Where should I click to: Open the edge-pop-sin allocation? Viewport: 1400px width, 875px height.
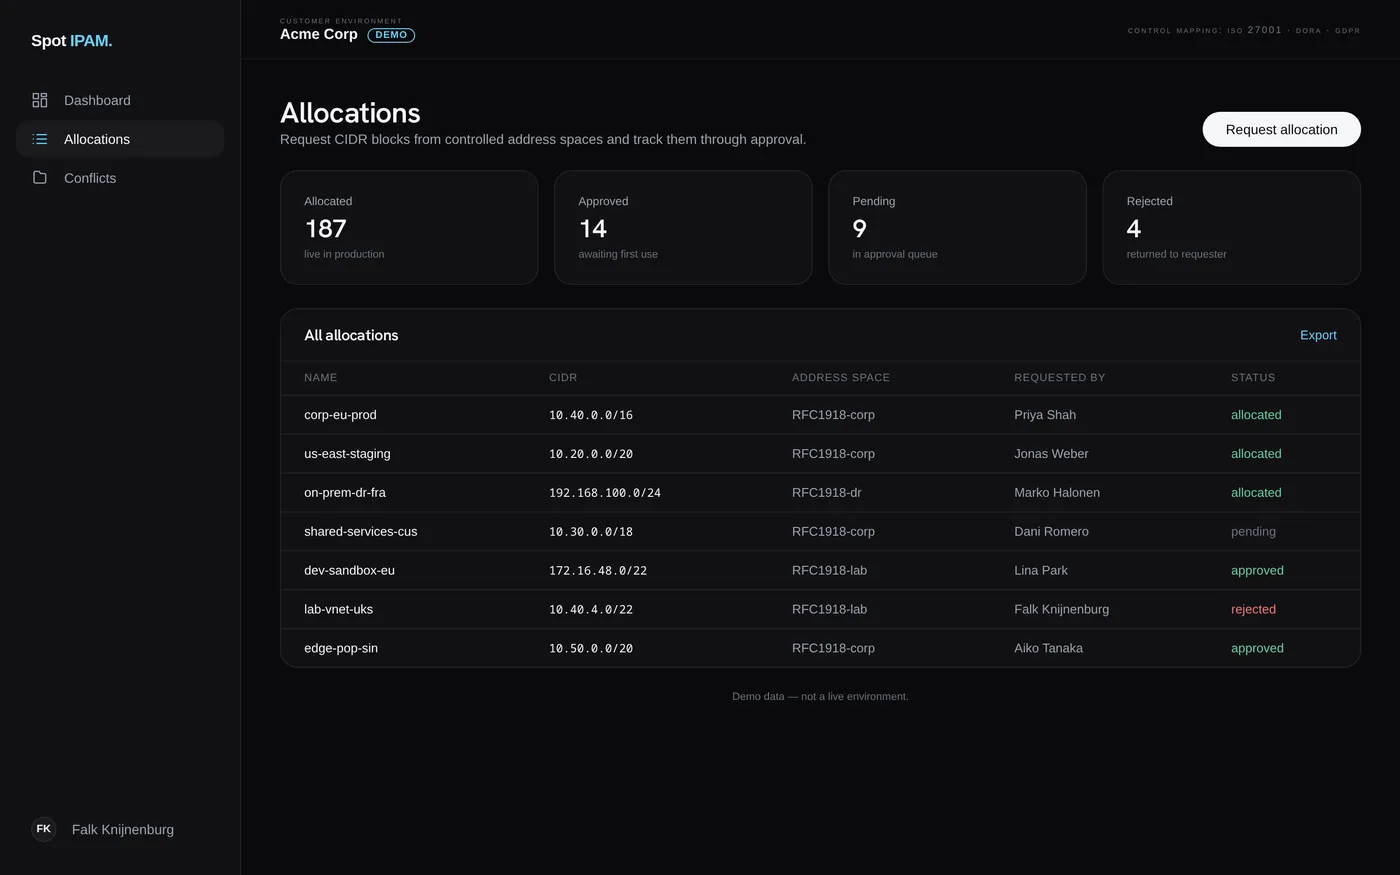point(820,648)
